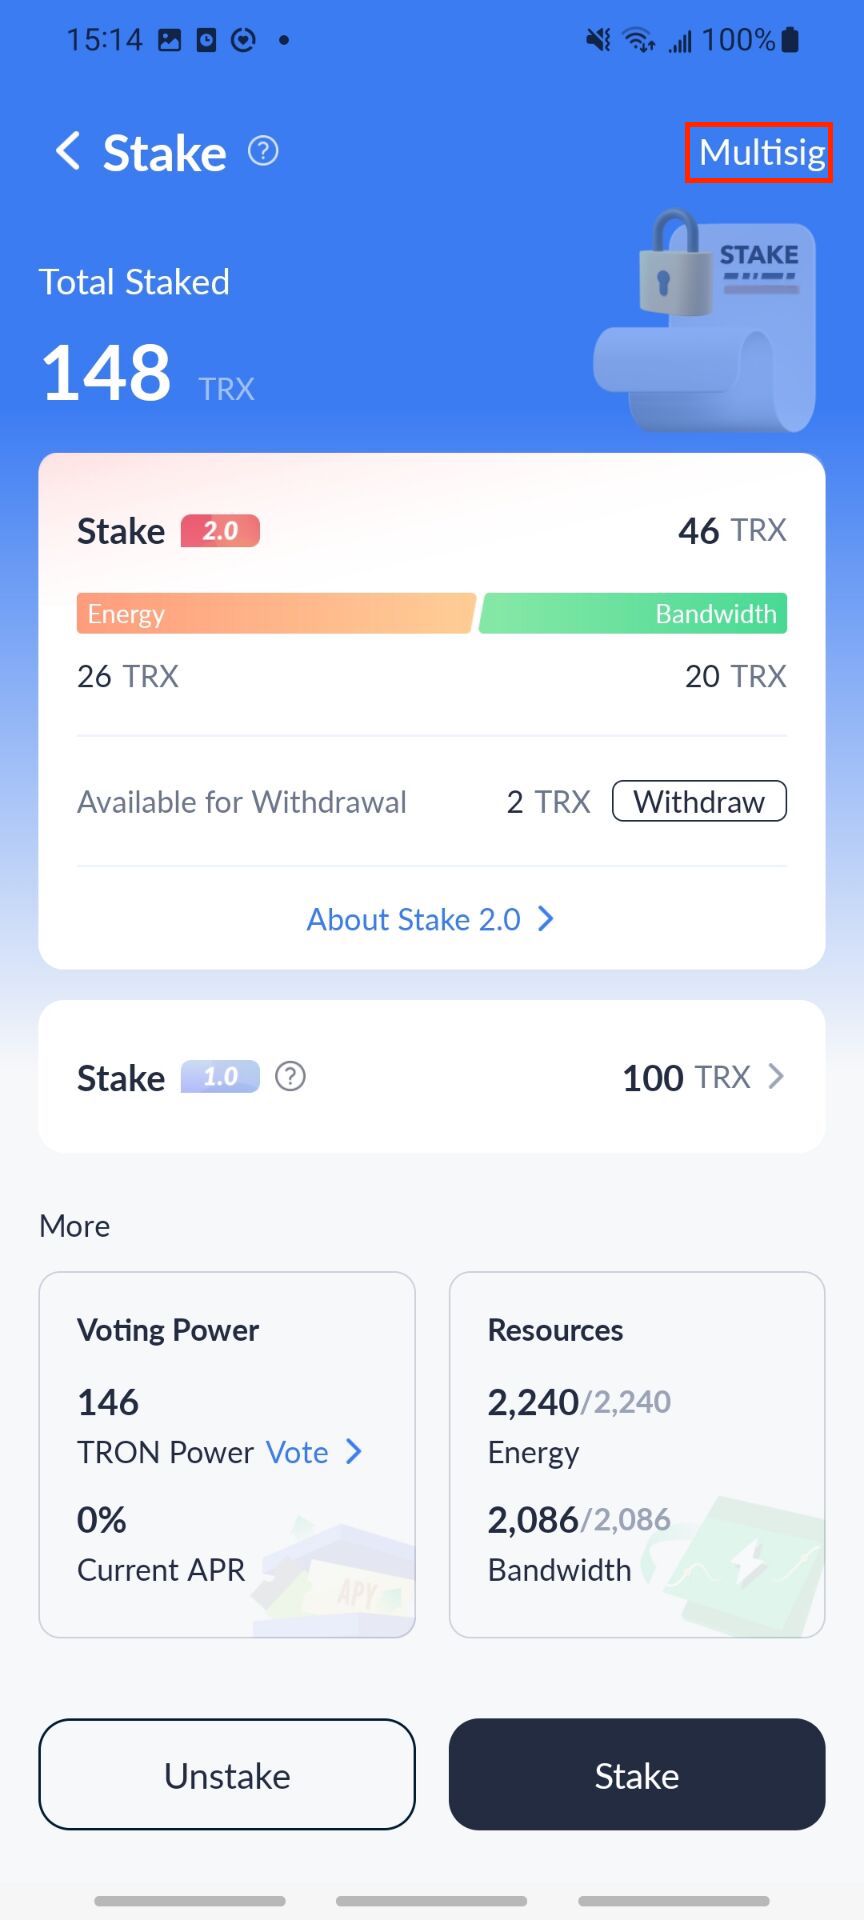Open the Stake help question icon
Image resolution: width=864 pixels, height=1920 pixels.
pos(263,151)
